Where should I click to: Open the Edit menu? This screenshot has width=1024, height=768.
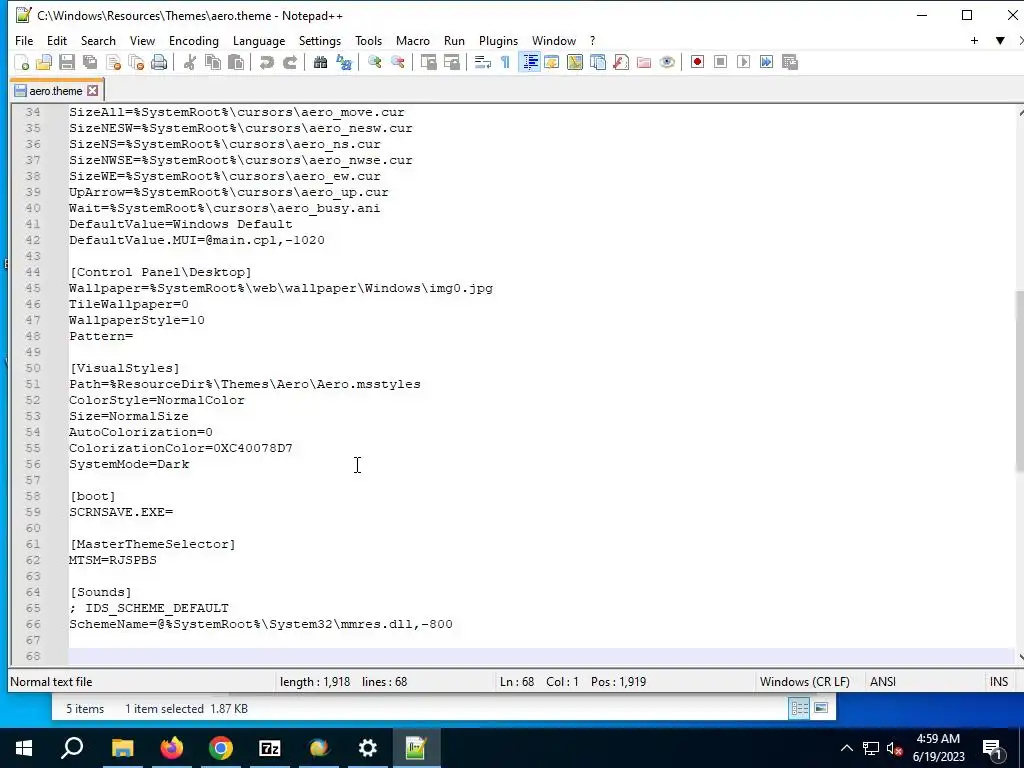click(57, 40)
